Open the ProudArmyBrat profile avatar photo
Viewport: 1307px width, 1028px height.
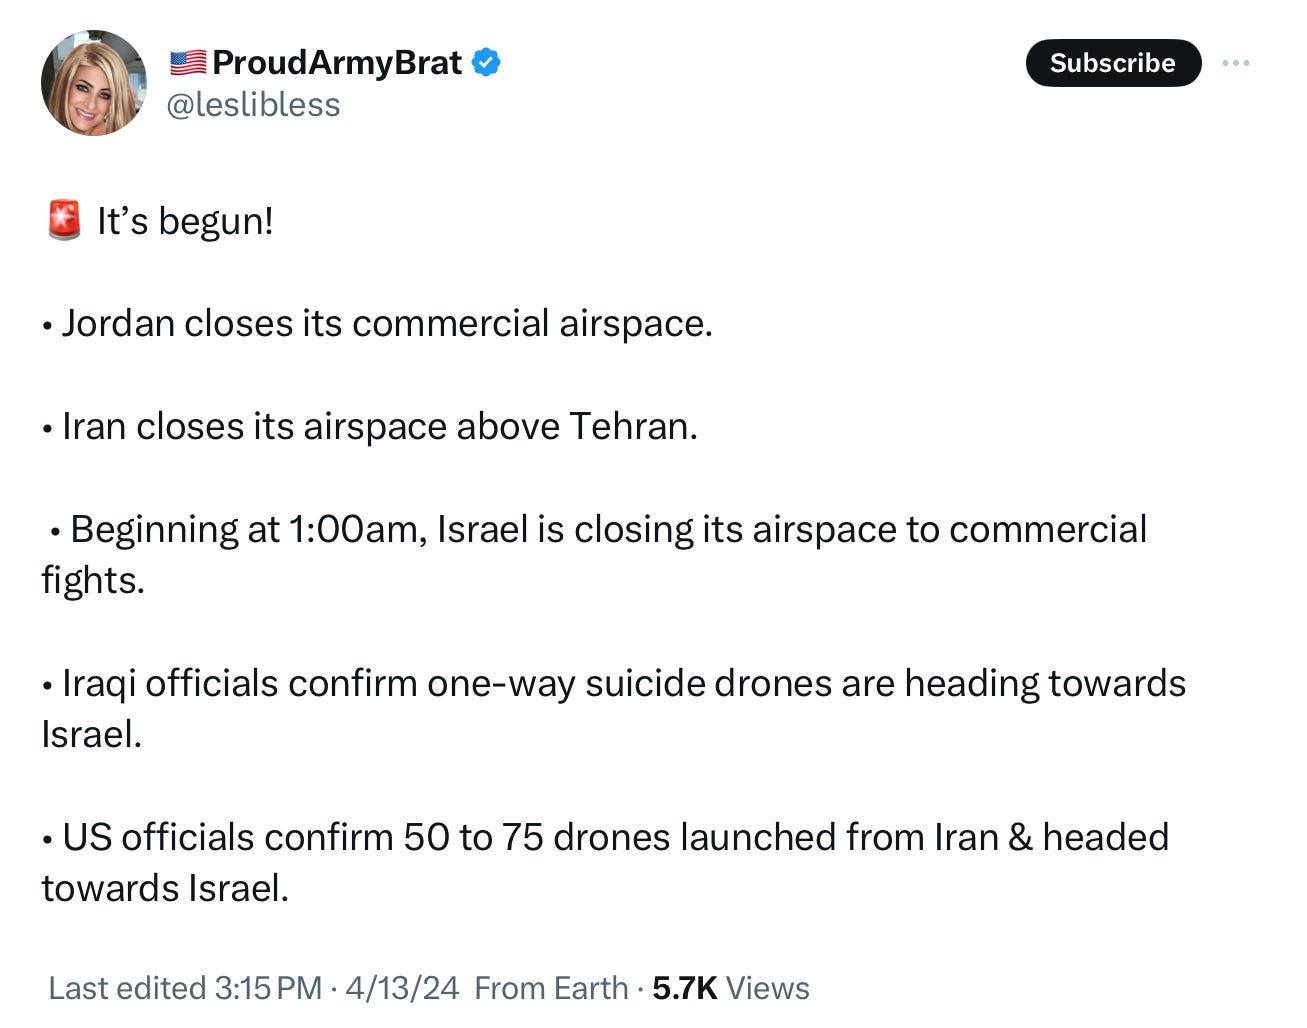pyautogui.click(x=93, y=83)
